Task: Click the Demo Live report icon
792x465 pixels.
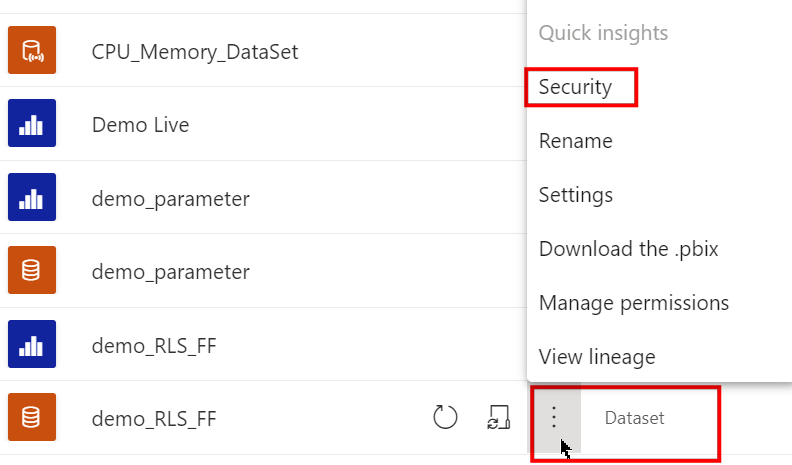Action: [32, 123]
